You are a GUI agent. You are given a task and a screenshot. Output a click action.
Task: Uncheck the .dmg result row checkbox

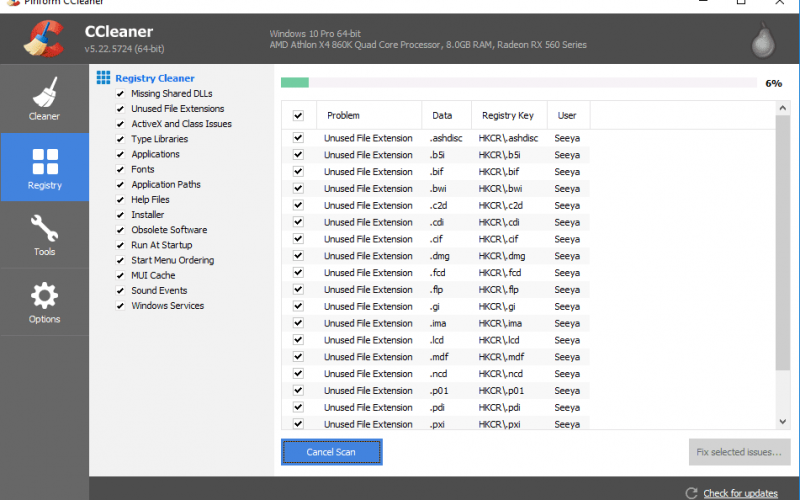[x=298, y=256]
